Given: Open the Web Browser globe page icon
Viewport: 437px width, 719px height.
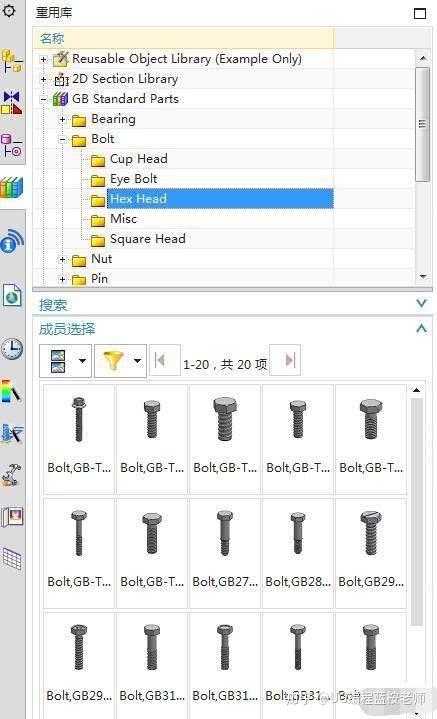Looking at the screenshot, I should 12,295.
